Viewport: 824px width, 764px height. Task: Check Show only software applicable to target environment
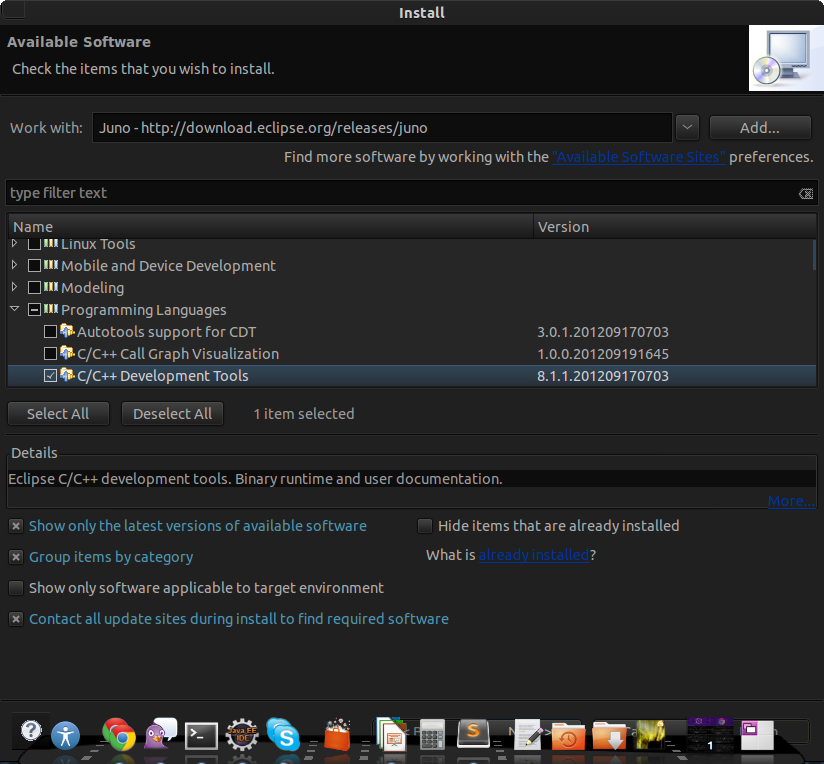tap(16, 588)
